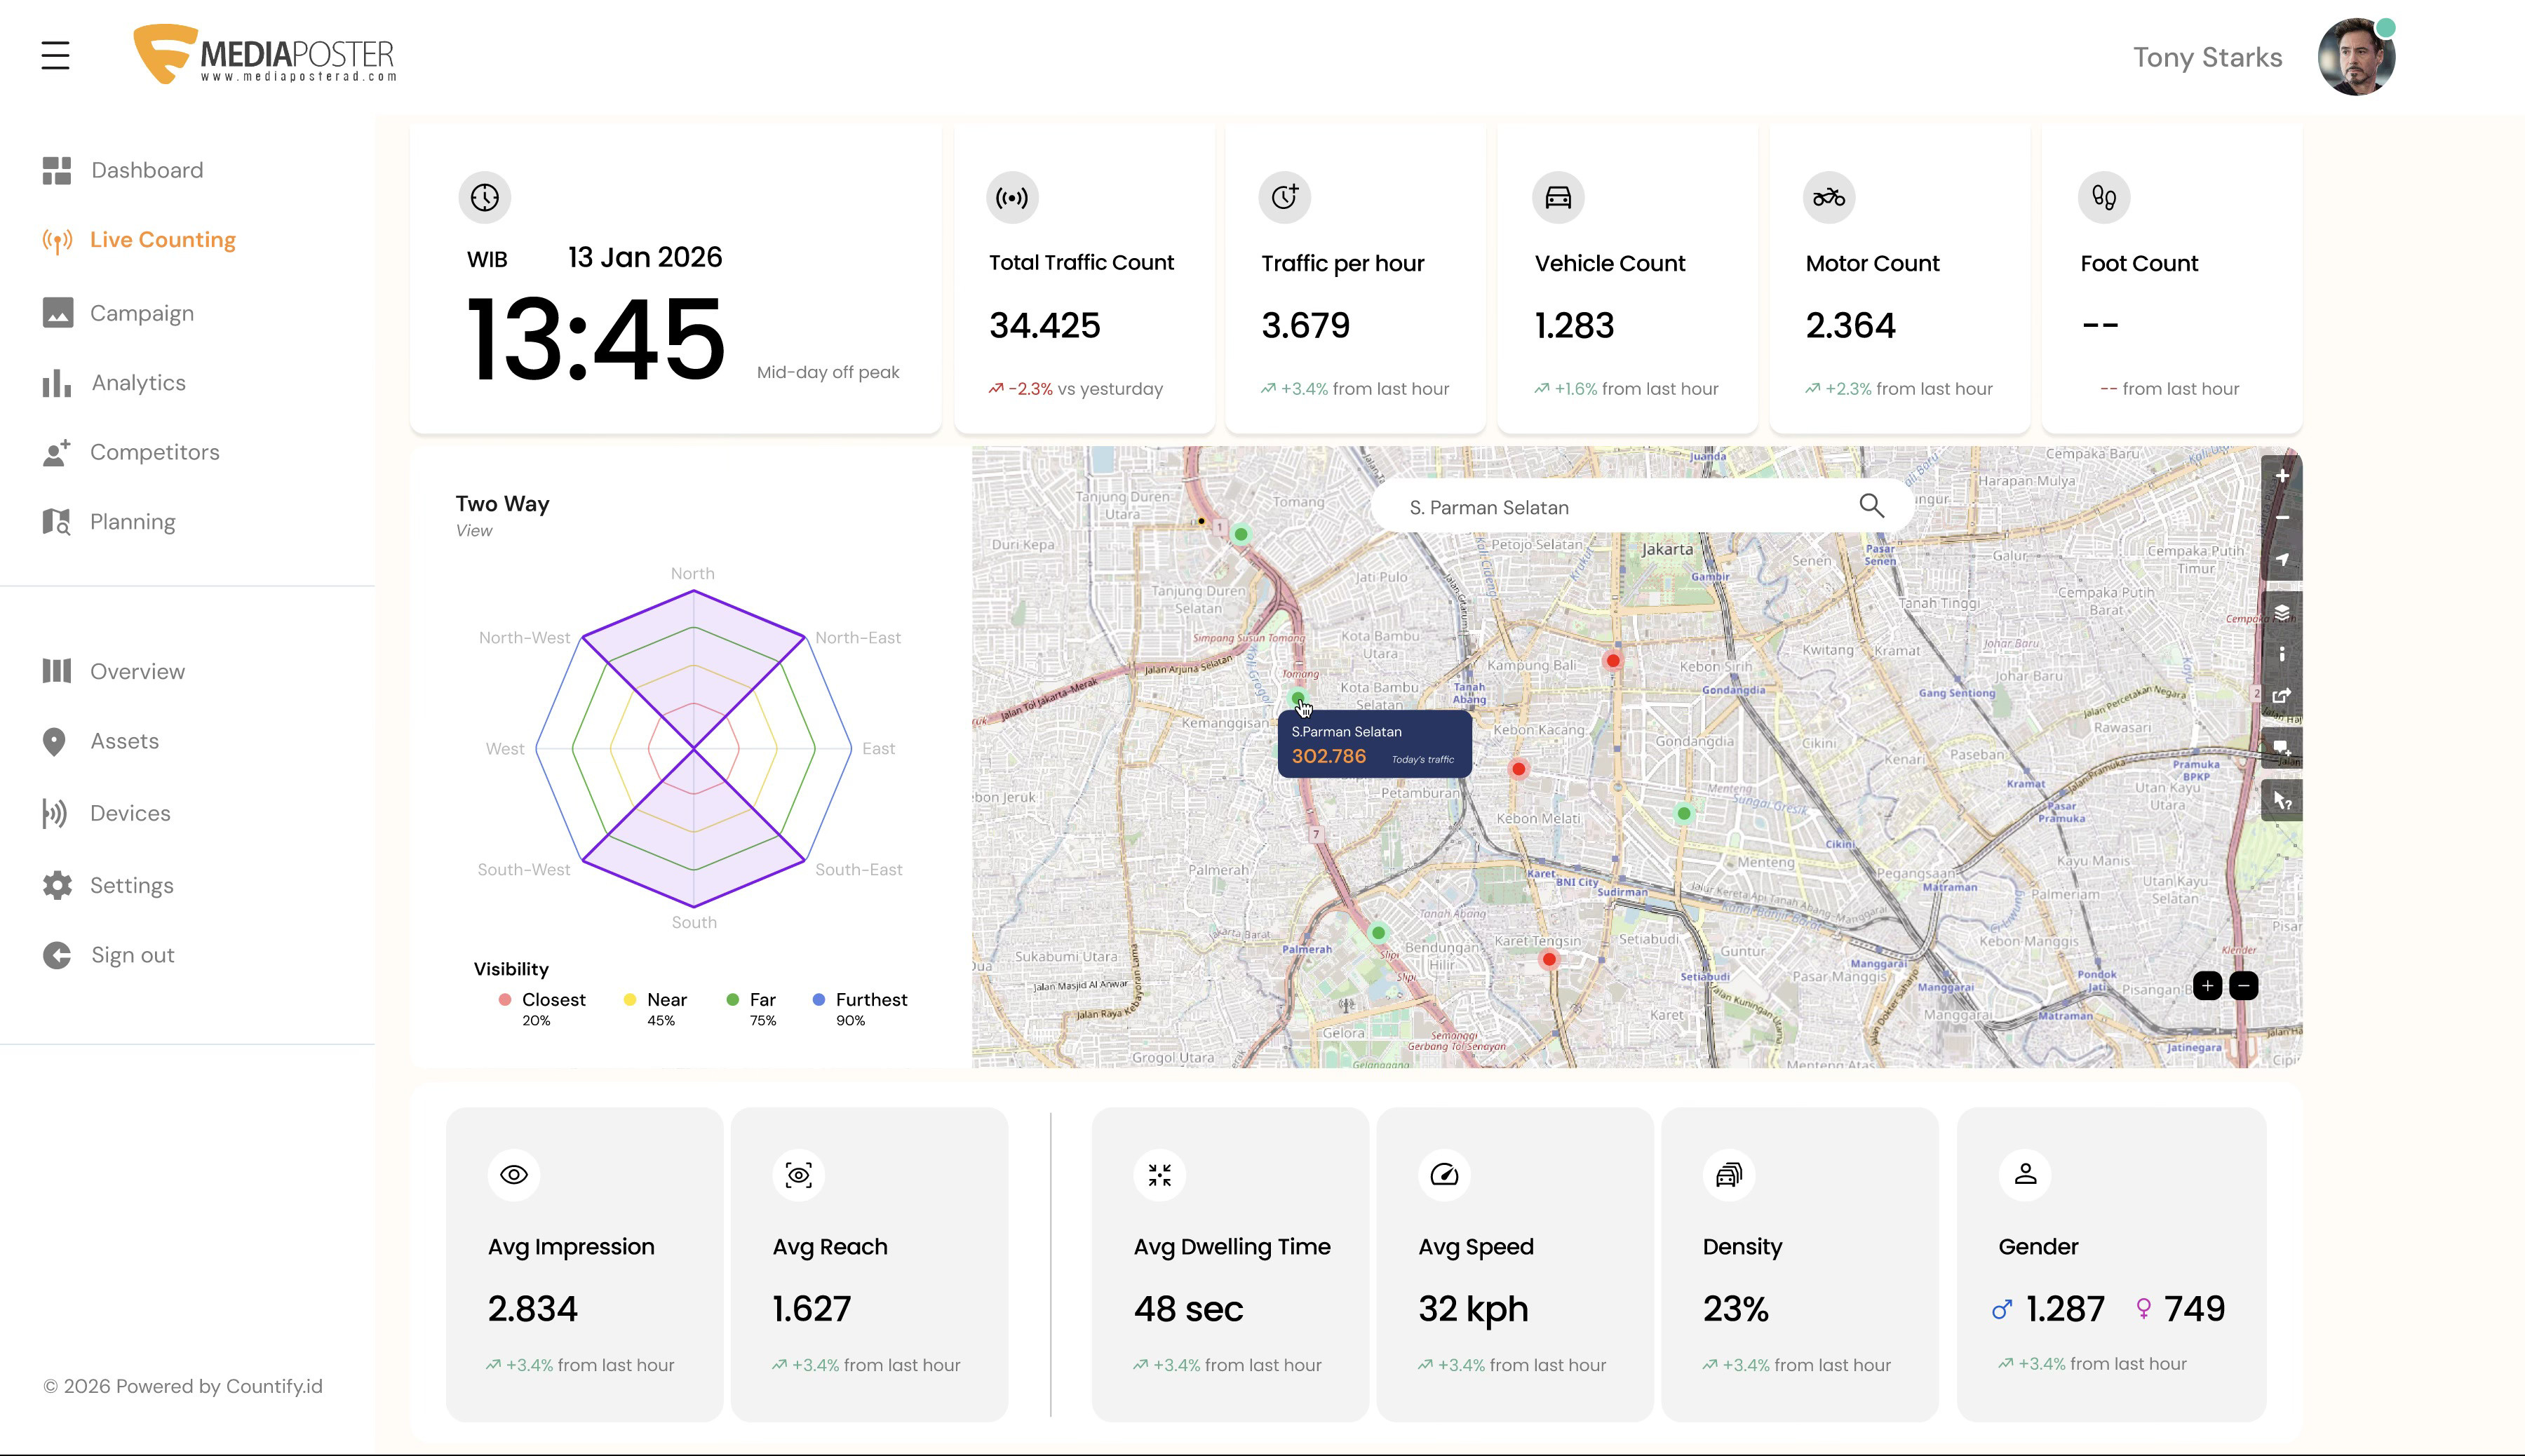Open the Devices page

click(130, 813)
